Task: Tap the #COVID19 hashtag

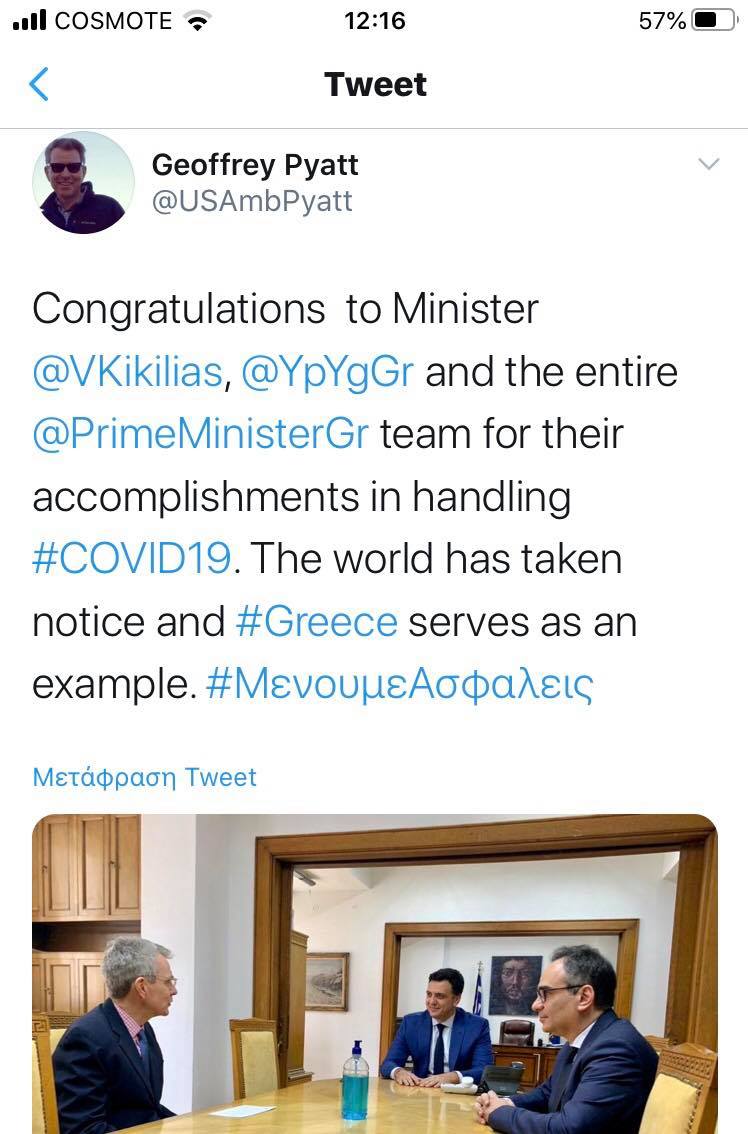Action: point(132,559)
